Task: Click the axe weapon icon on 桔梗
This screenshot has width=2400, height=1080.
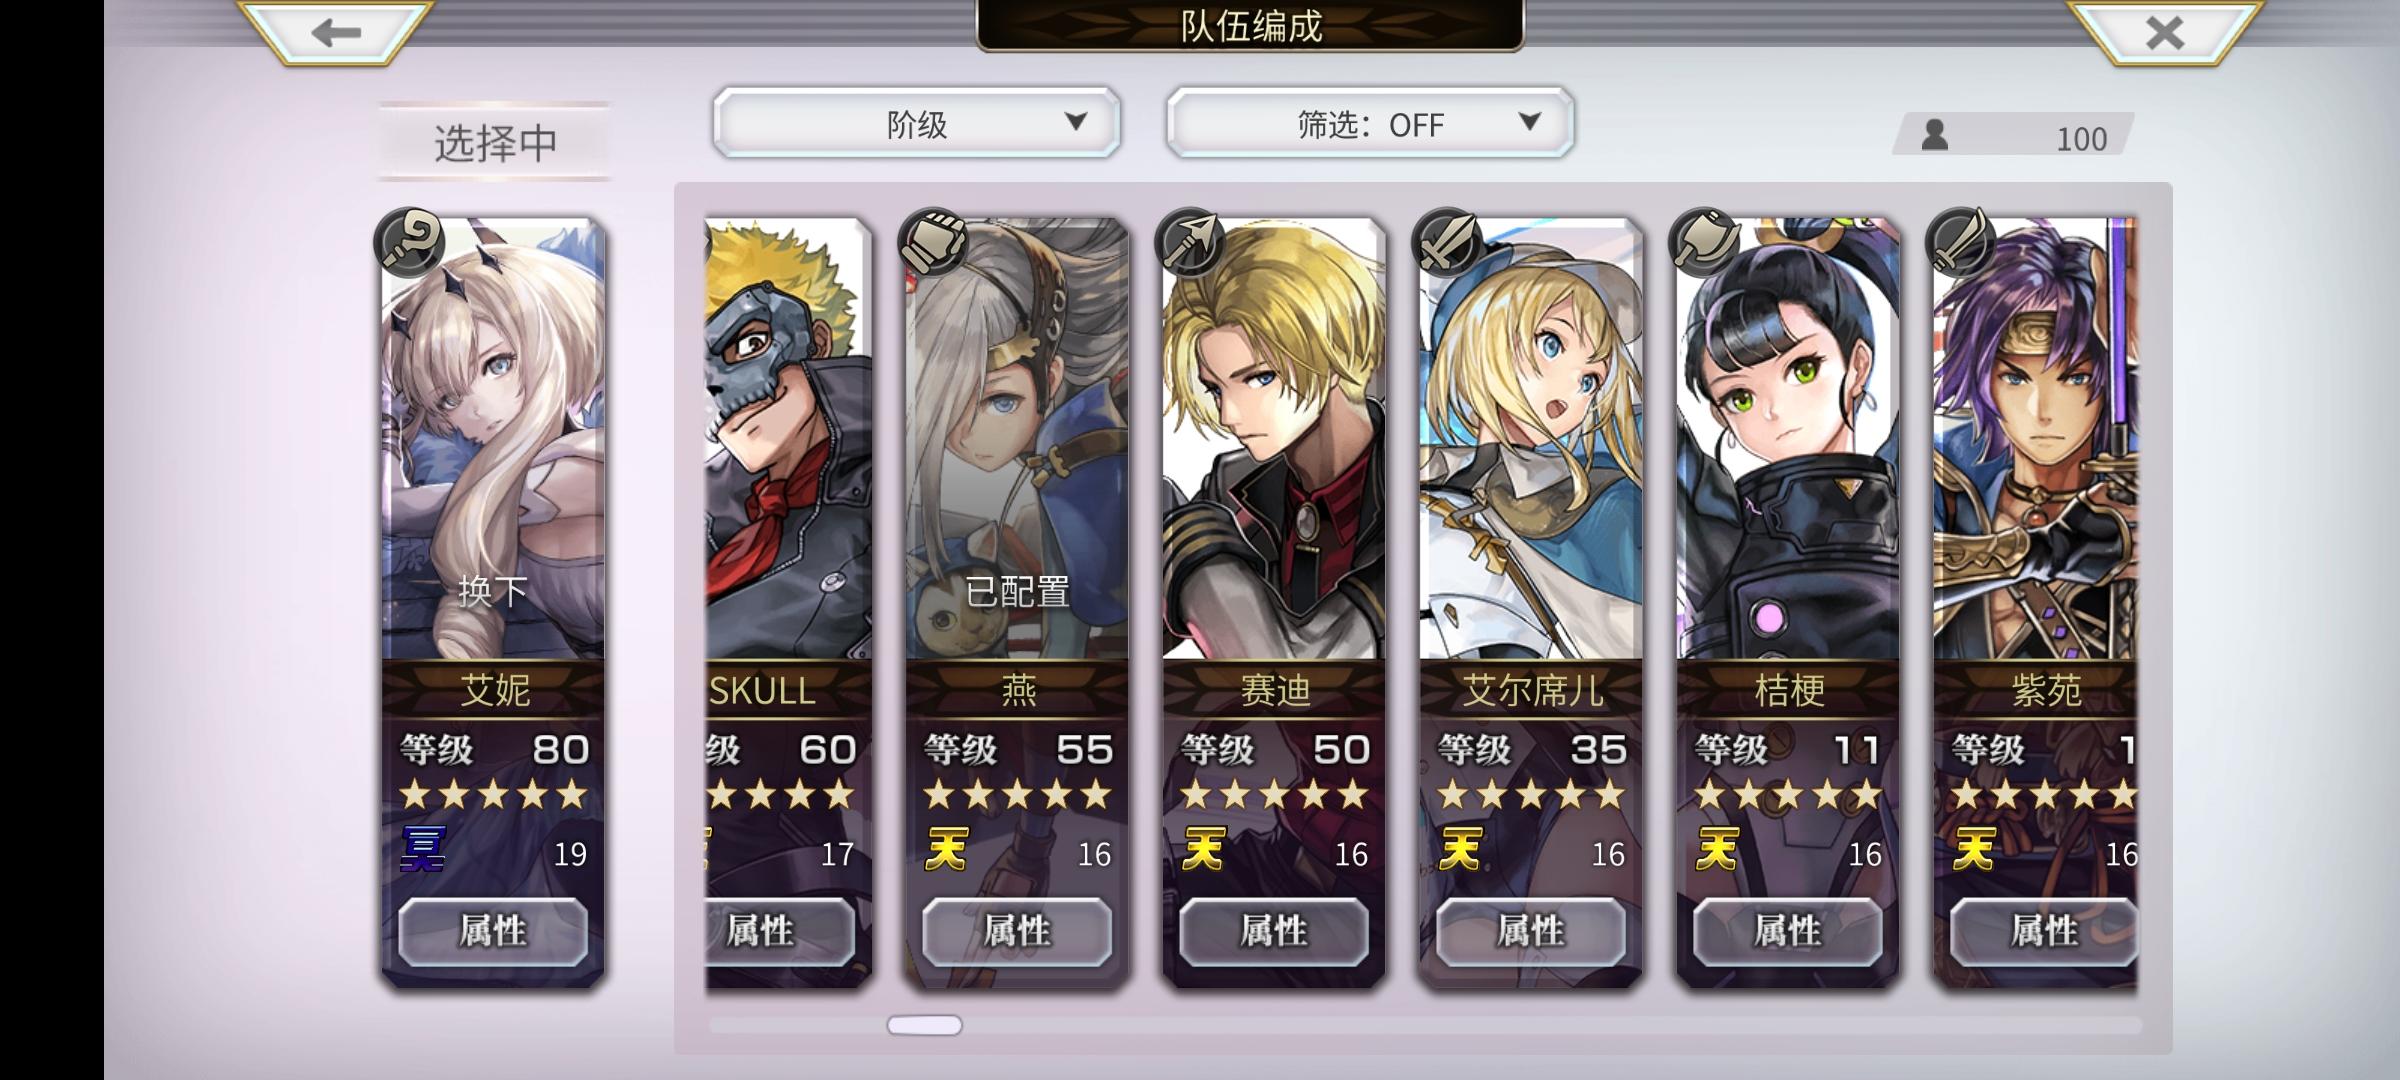Action: [x=1705, y=243]
